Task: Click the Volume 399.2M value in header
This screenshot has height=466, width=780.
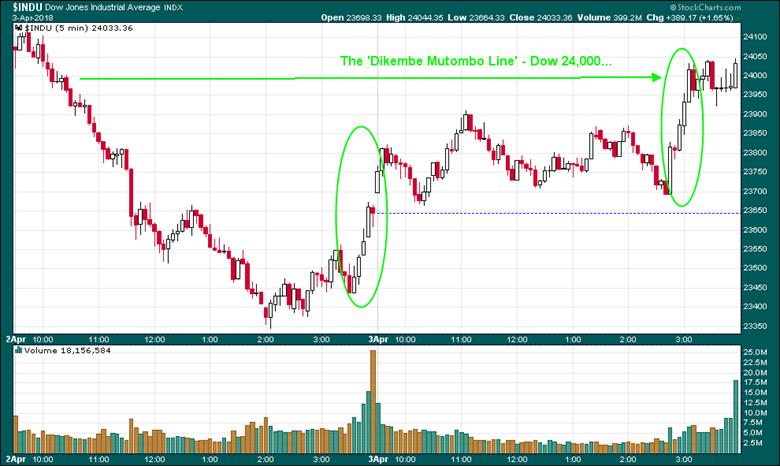Action: point(656,19)
